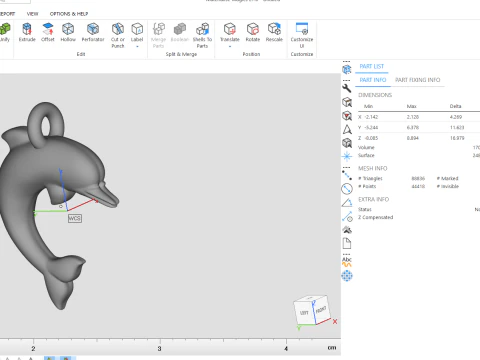The image size is (480, 360).
Task: Open the Hollow tool
Action: click(68, 32)
